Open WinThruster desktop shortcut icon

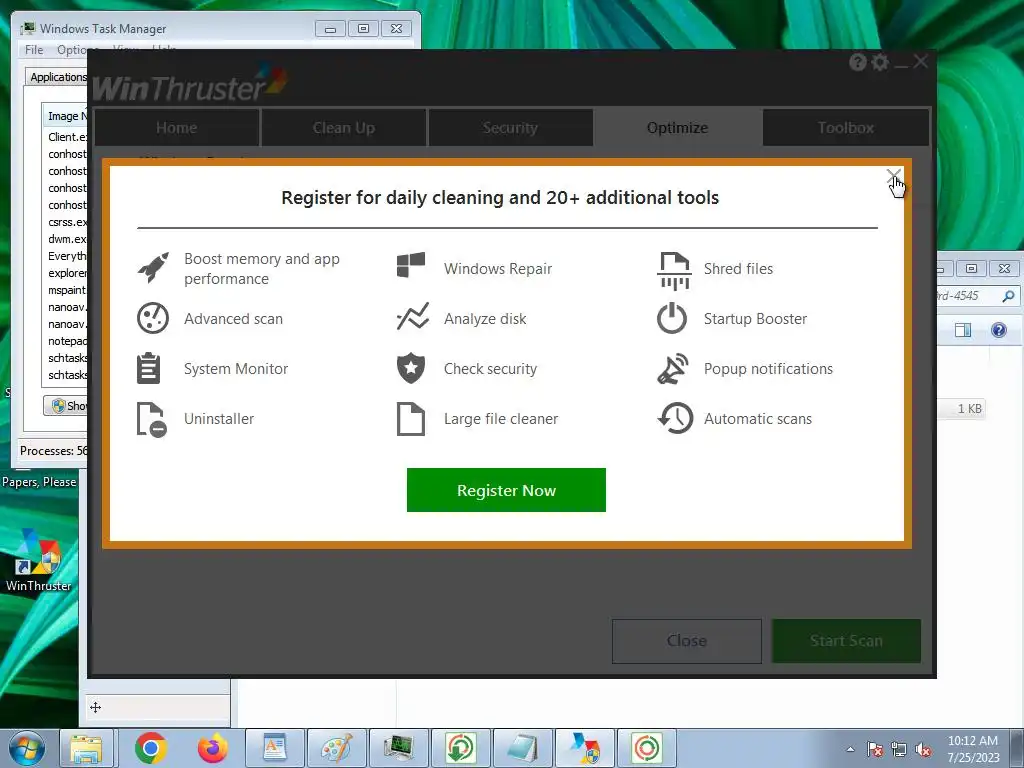coord(38,560)
